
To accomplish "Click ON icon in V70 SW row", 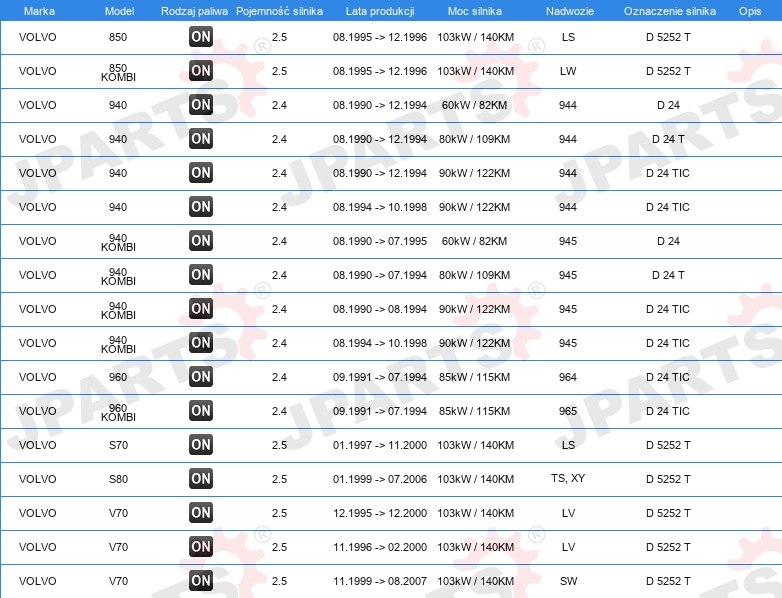I will tap(201, 581).
